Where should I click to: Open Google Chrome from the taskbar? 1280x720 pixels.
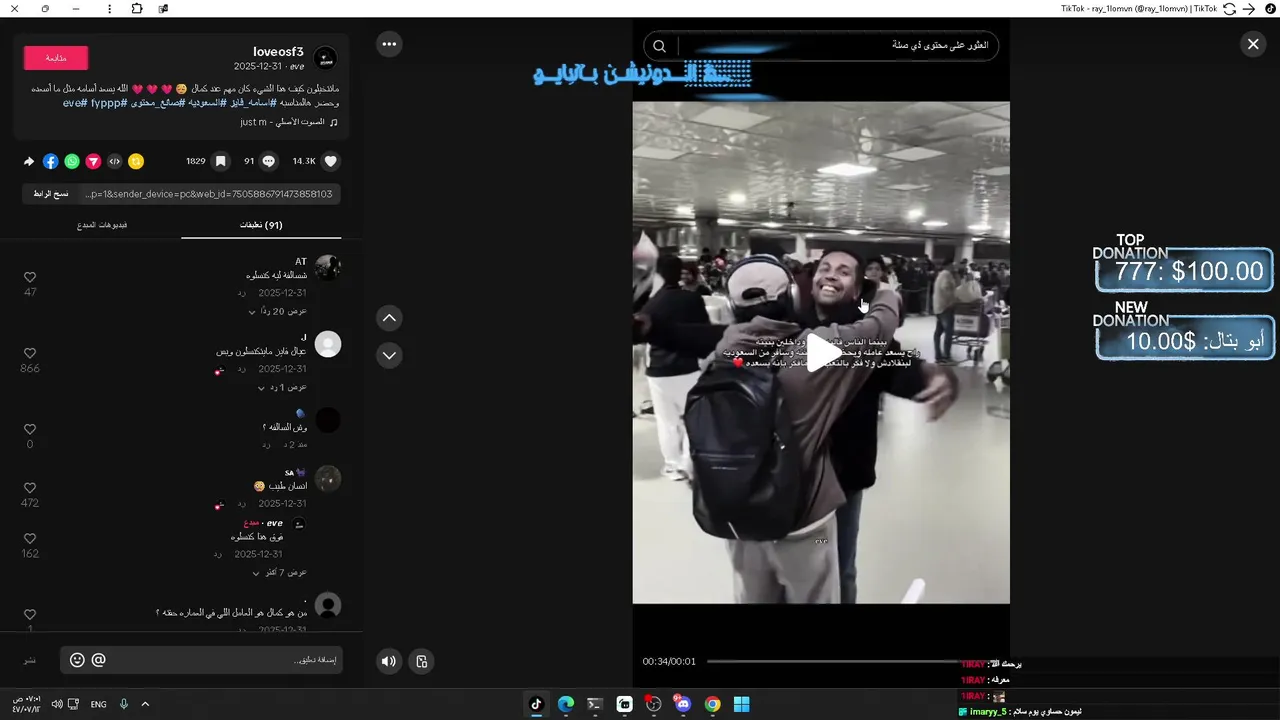[712, 704]
